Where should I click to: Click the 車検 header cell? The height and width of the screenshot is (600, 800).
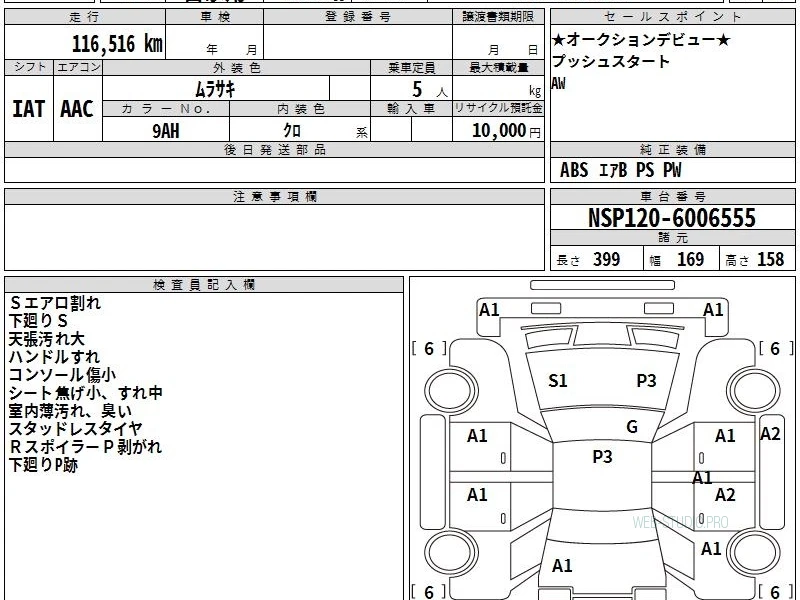pos(215,17)
